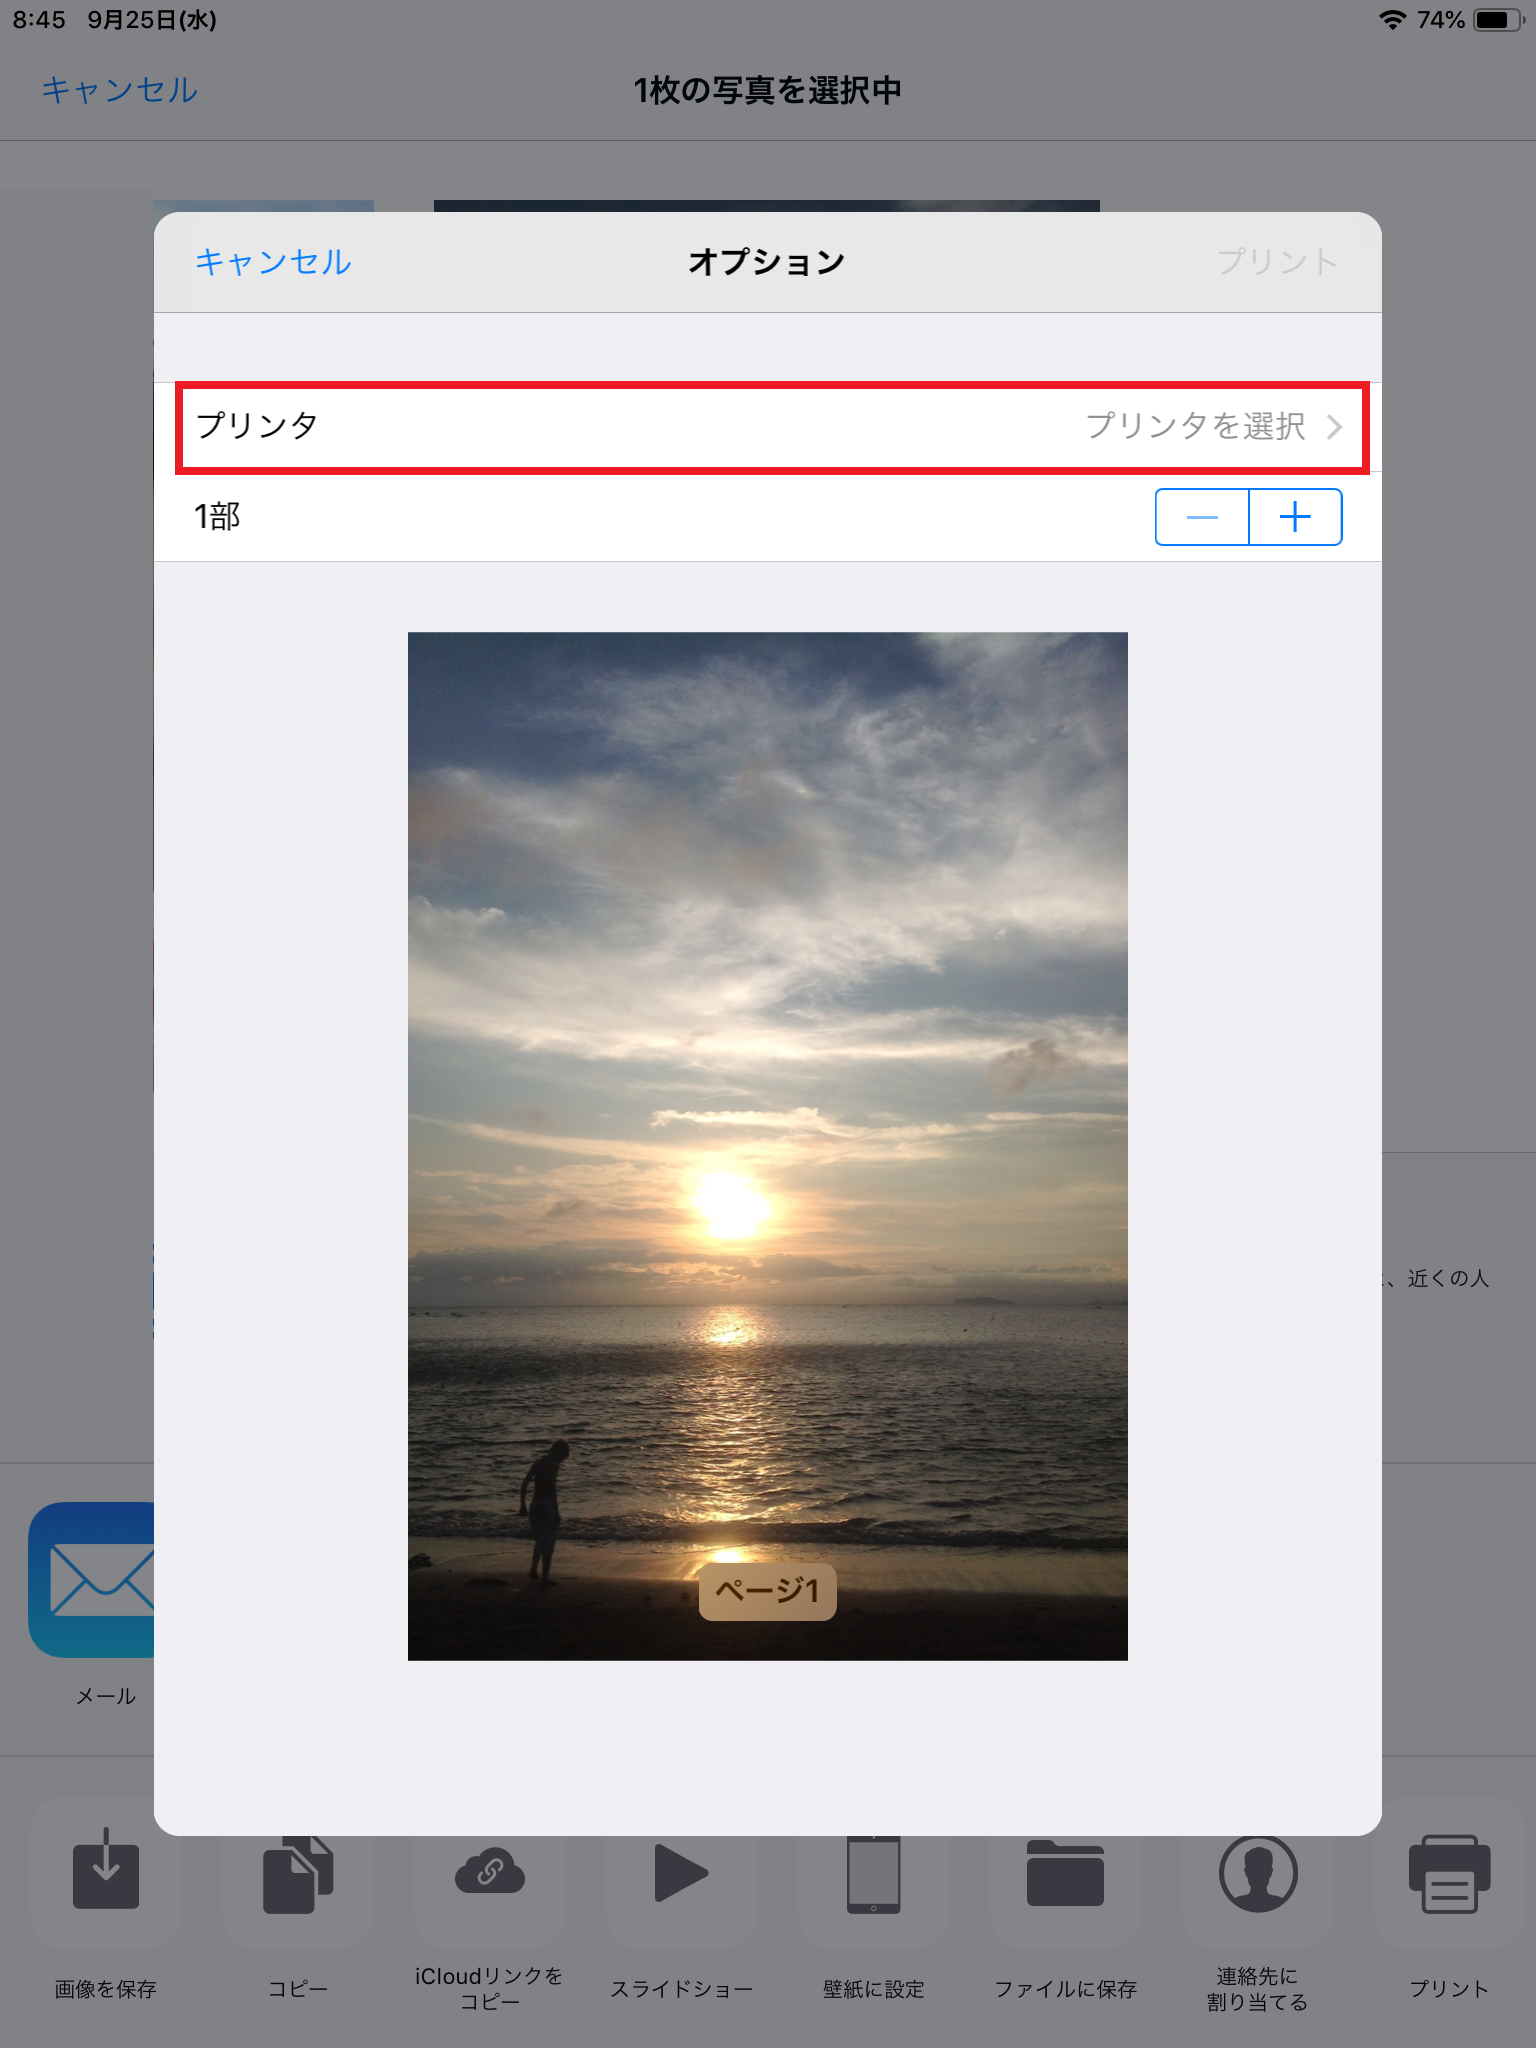
Task: Tap the iCloudリンクをコピー cloud icon
Action: tap(489, 1871)
